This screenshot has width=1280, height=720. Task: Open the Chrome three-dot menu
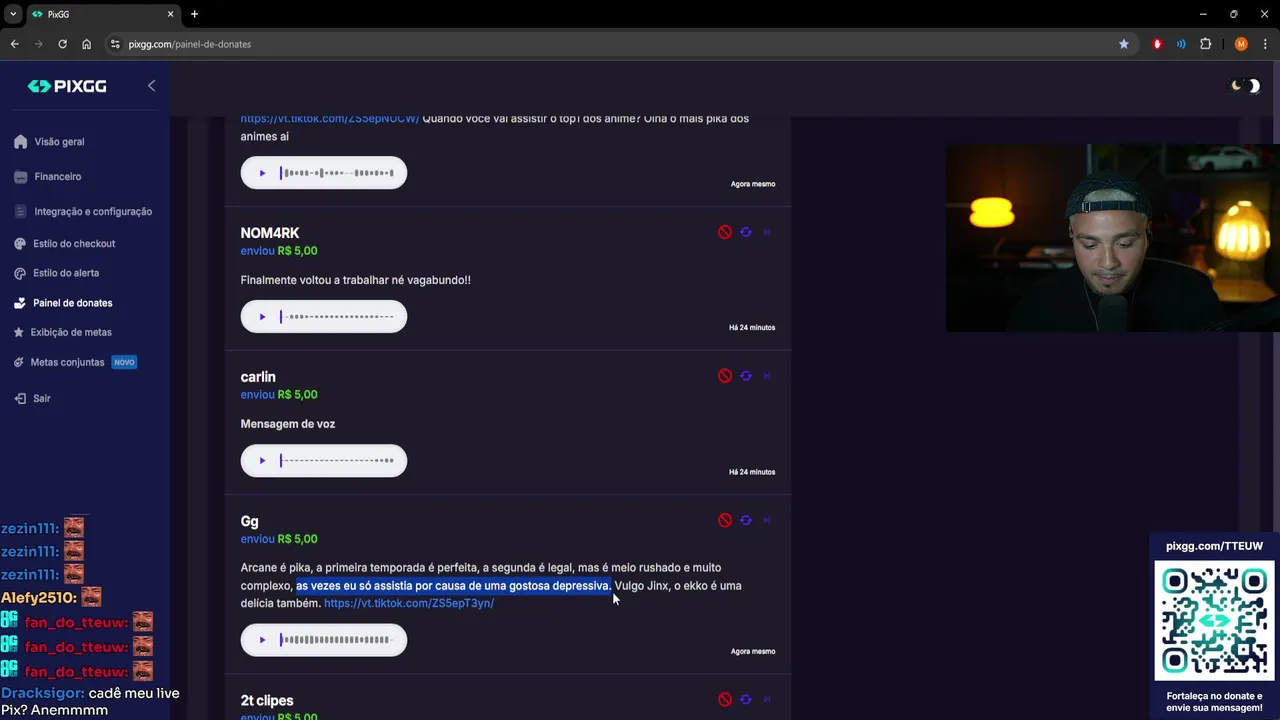click(1265, 44)
